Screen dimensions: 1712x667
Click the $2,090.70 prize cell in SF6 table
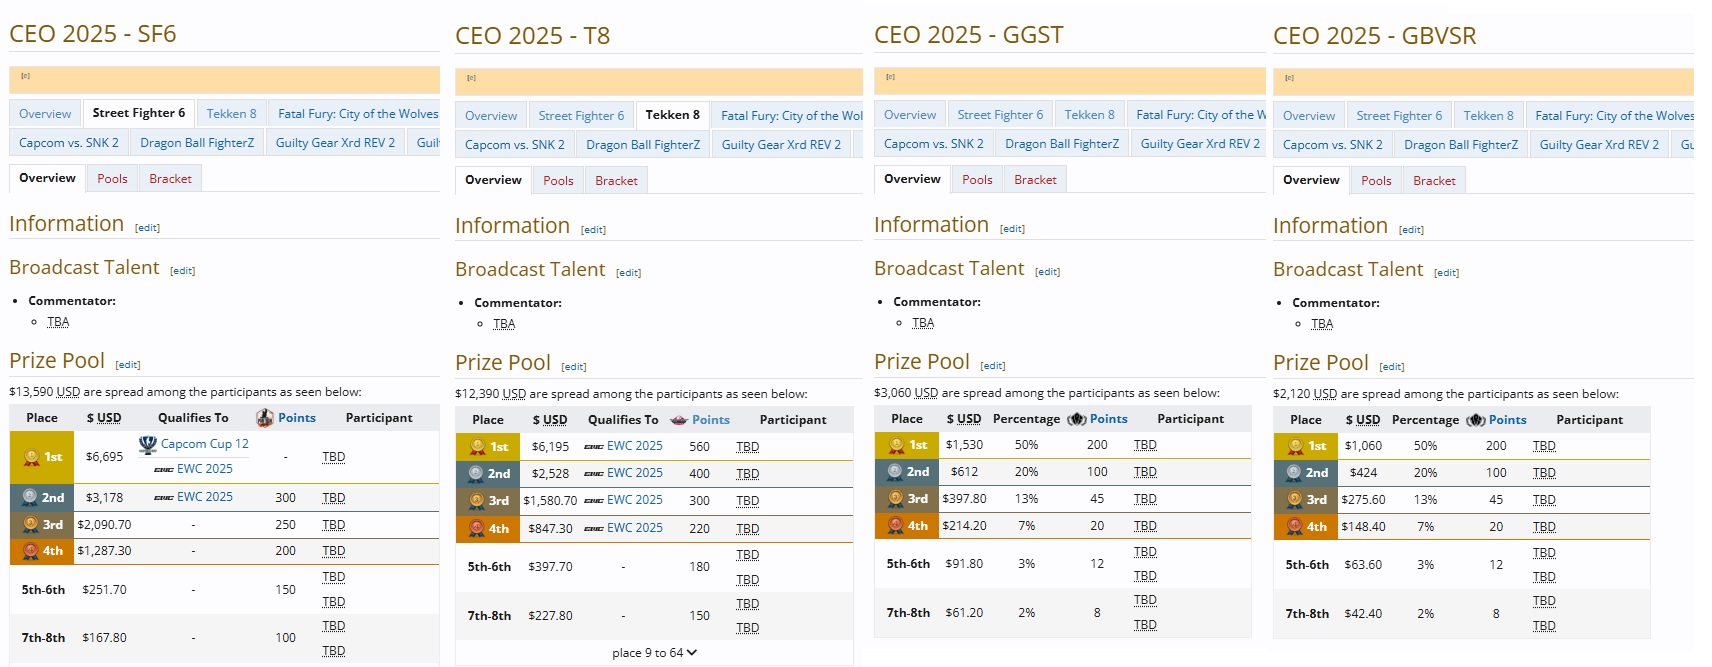[104, 525]
